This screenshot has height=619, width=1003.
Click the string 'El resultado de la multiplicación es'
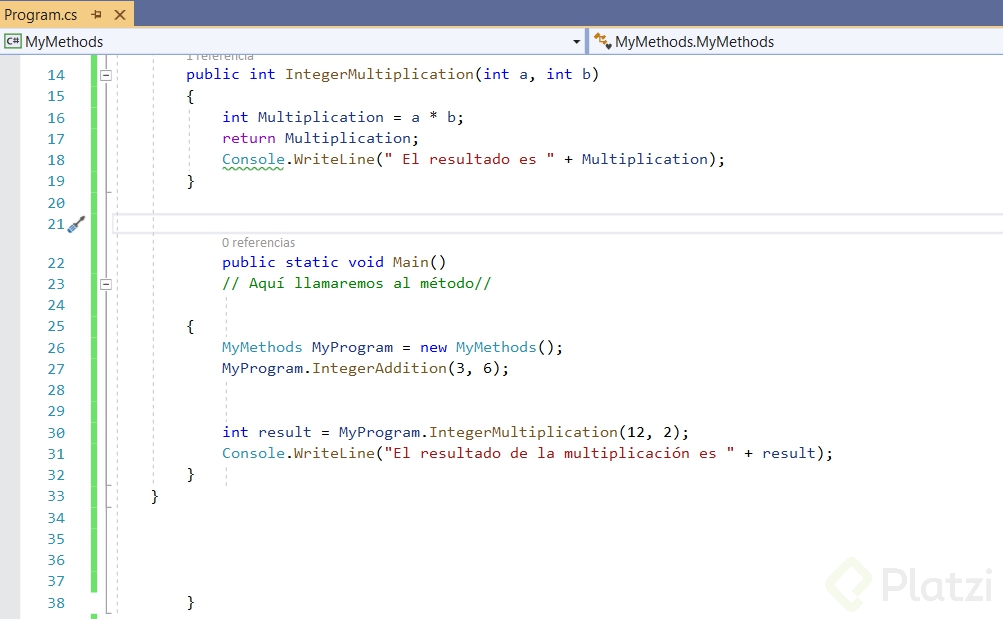(558, 453)
